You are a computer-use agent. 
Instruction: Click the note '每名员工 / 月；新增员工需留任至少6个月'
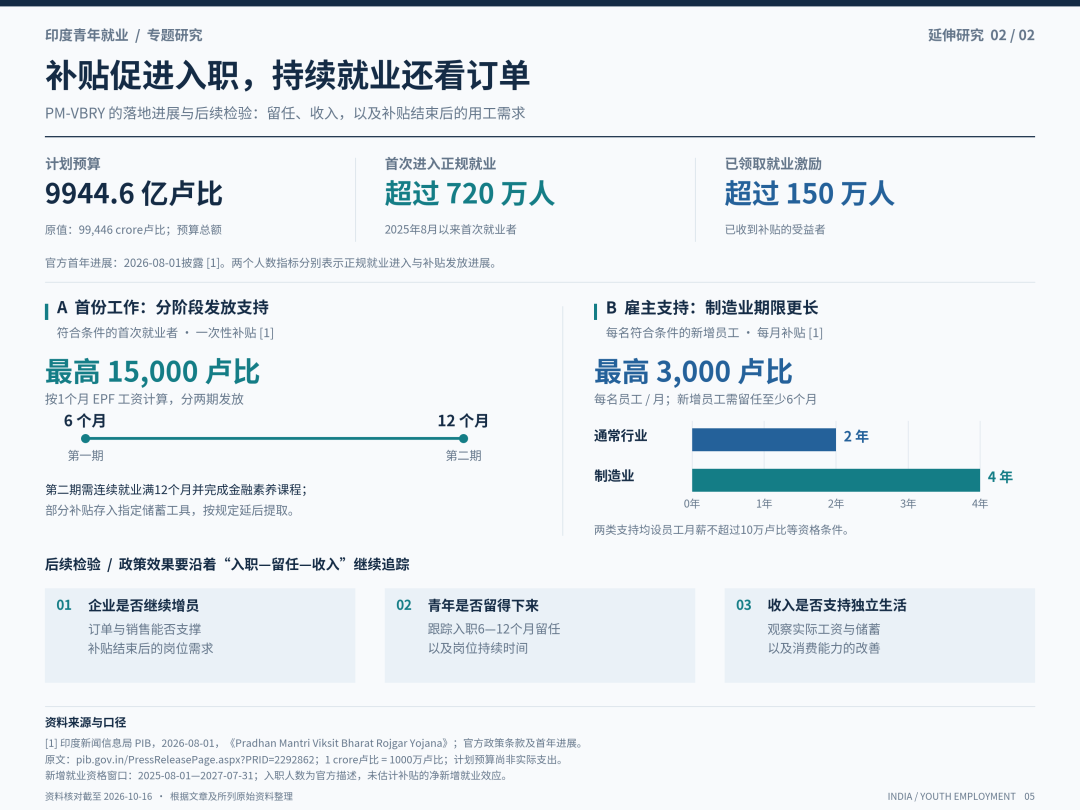[x=705, y=399]
